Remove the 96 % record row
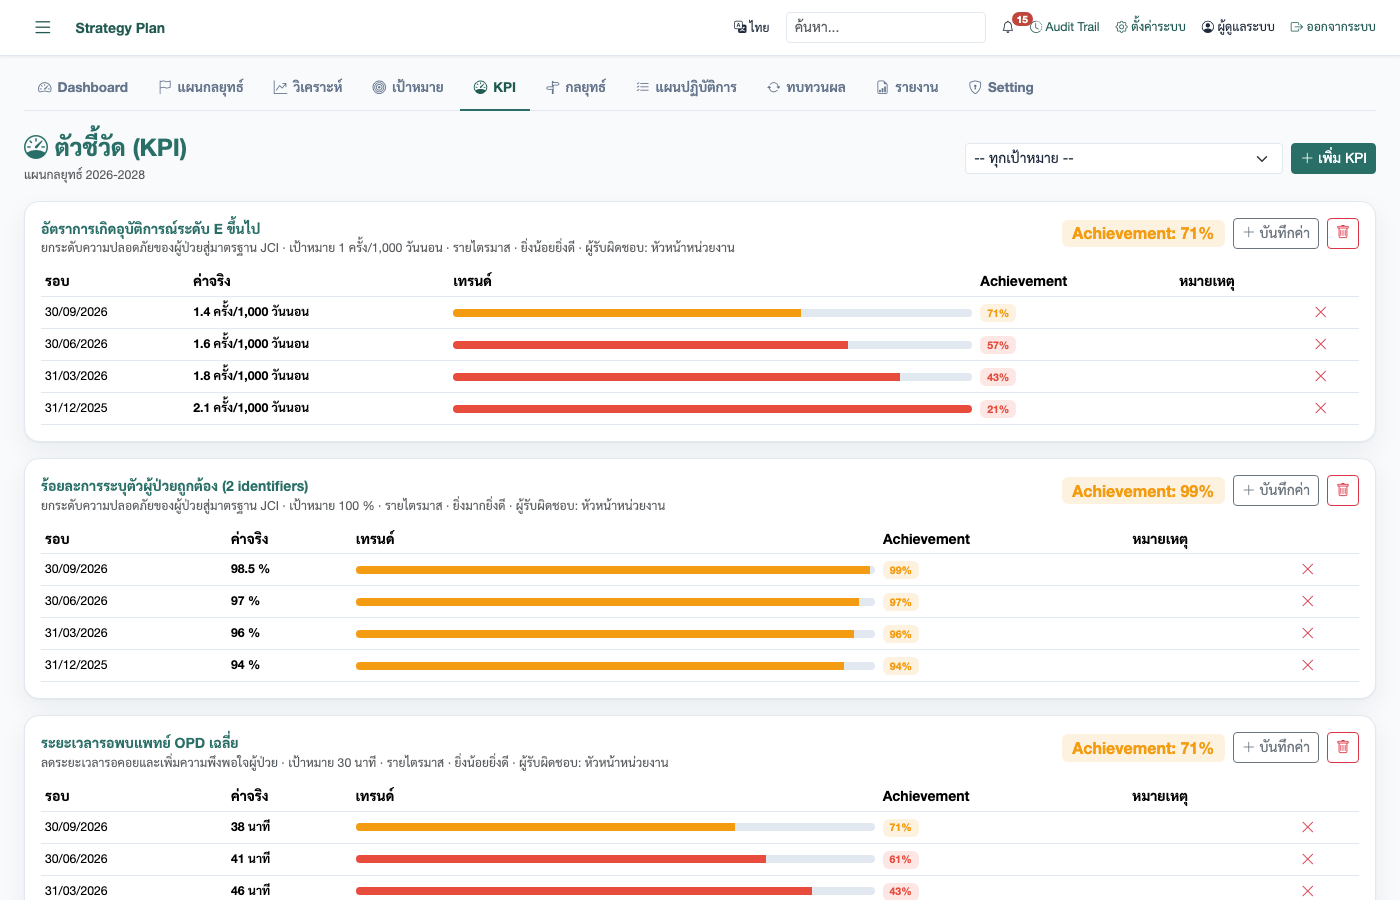This screenshot has width=1400, height=900. 1307,633
